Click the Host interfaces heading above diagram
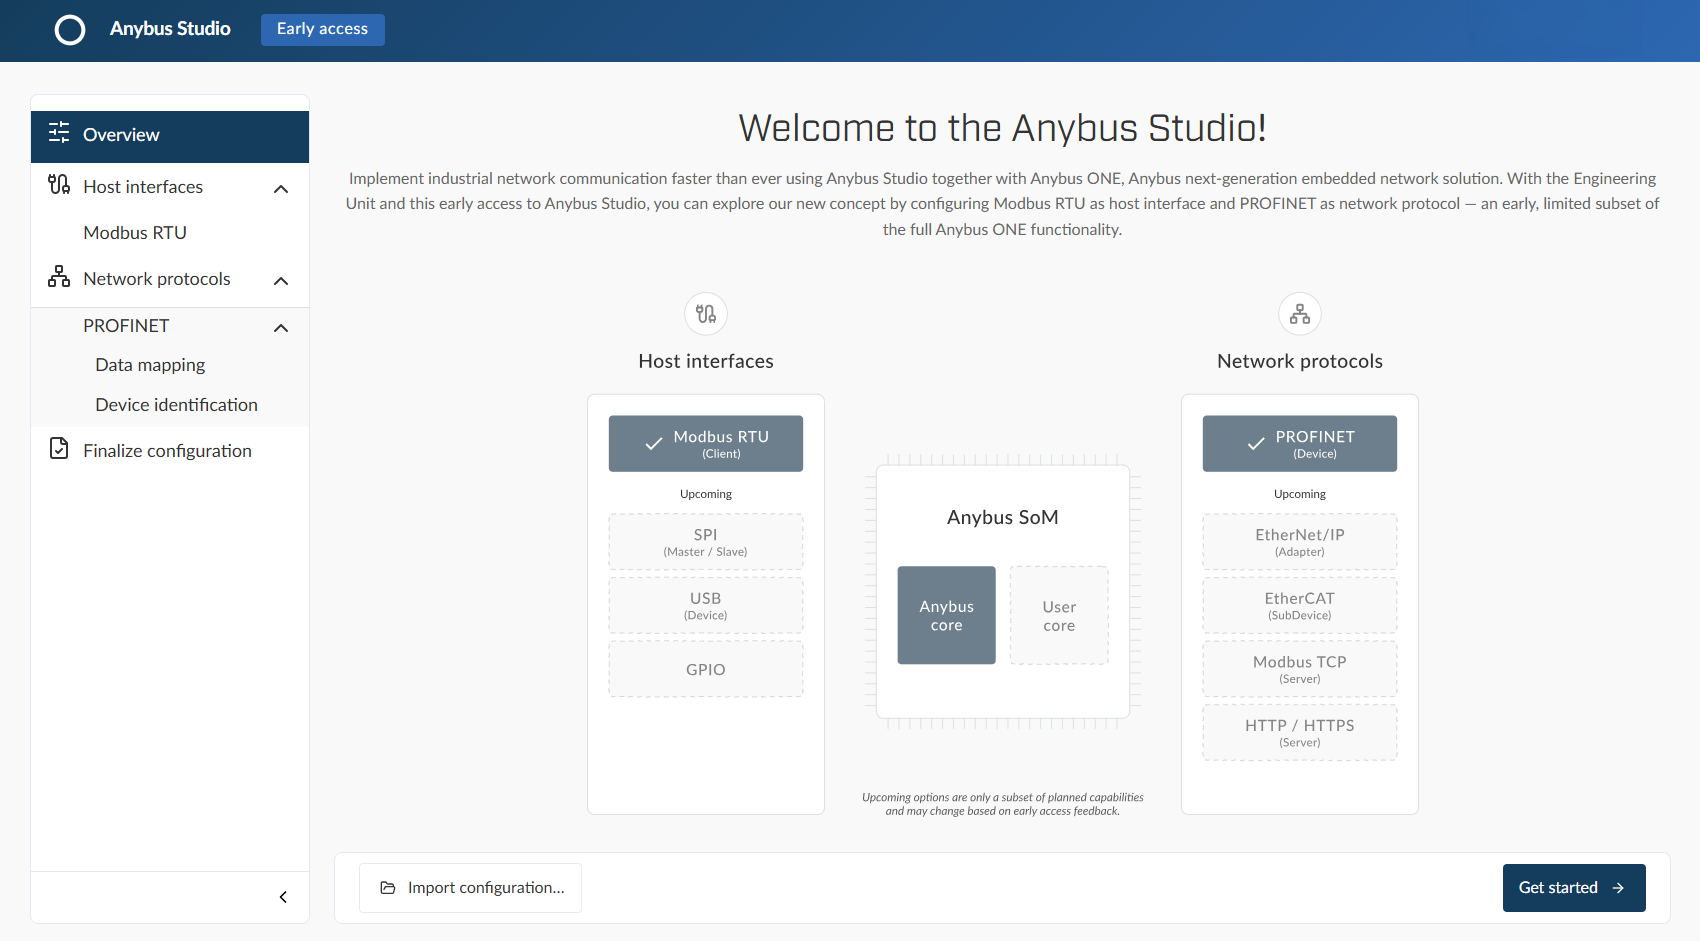The image size is (1700, 941). click(x=706, y=361)
